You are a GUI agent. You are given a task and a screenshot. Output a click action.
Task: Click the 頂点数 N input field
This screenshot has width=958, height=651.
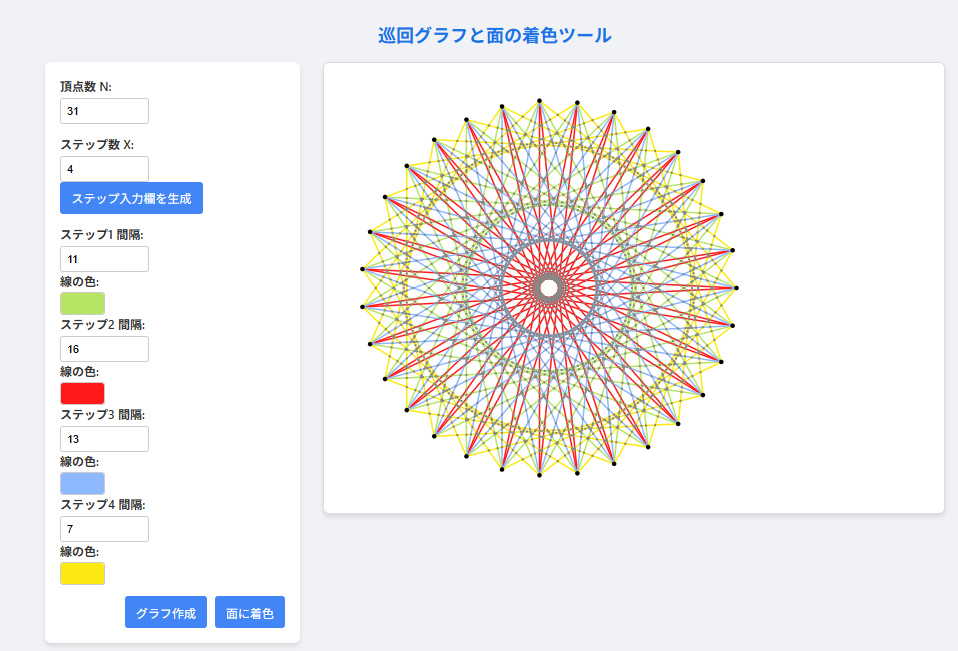[104, 111]
